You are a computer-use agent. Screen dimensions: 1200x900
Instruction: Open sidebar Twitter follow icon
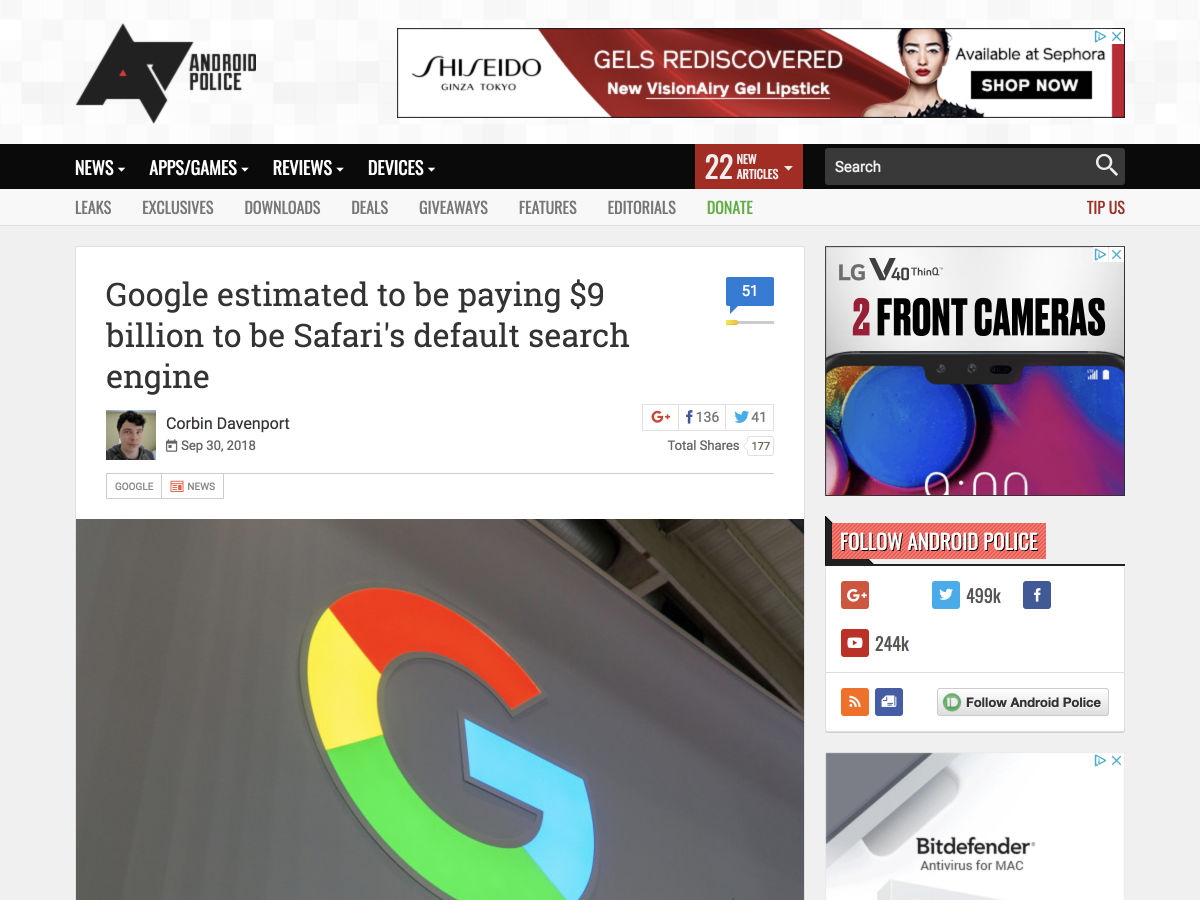click(x=946, y=596)
